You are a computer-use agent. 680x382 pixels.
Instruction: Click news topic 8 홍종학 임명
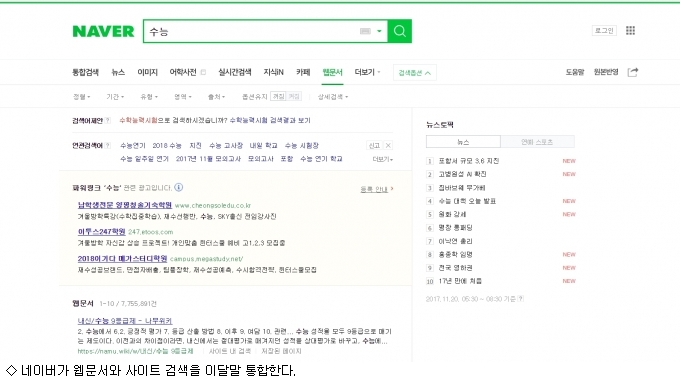tap(455, 255)
